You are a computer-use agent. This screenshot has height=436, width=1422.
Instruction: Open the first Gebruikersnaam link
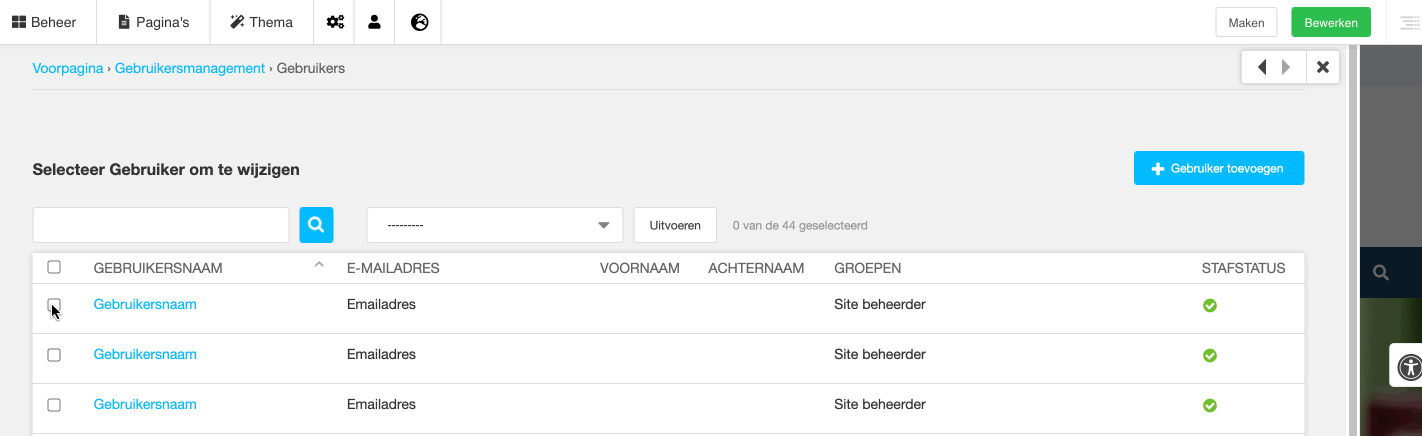145,304
